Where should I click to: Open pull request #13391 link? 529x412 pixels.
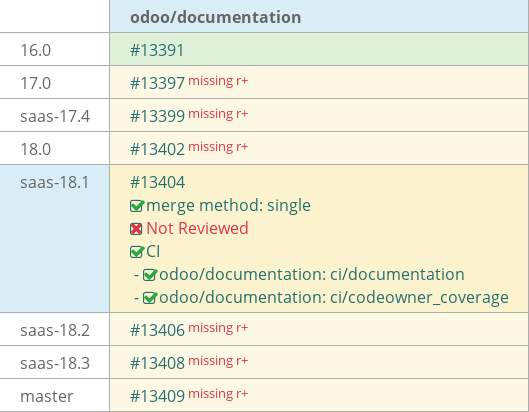pos(157,50)
